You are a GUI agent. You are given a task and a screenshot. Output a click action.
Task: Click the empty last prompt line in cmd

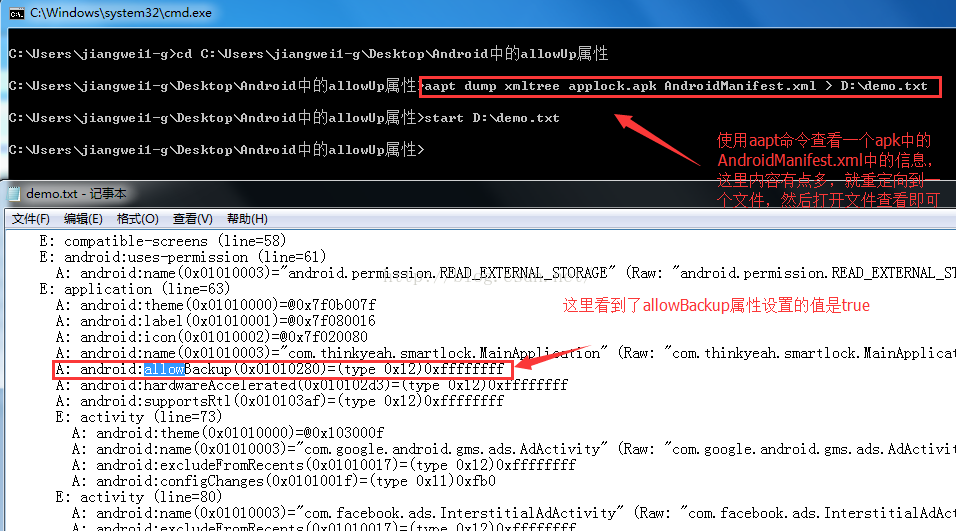coord(216,149)
